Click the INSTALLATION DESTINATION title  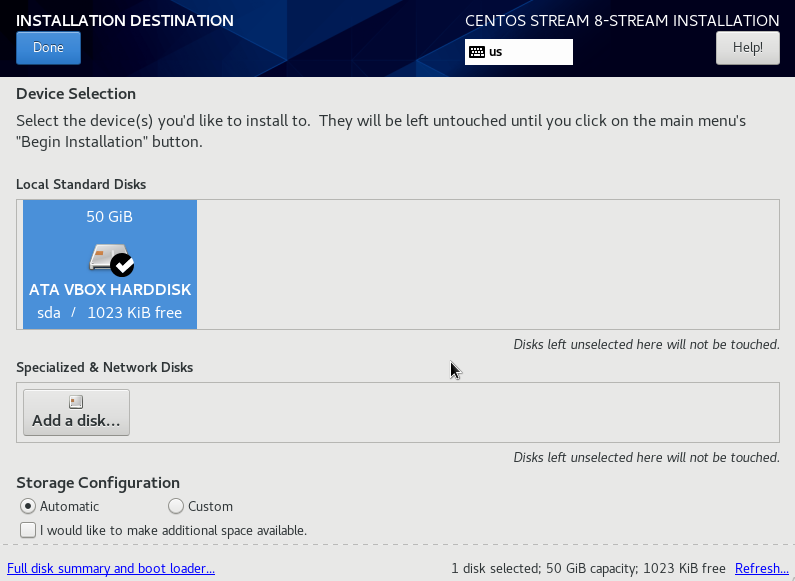(x=125, y=20)
